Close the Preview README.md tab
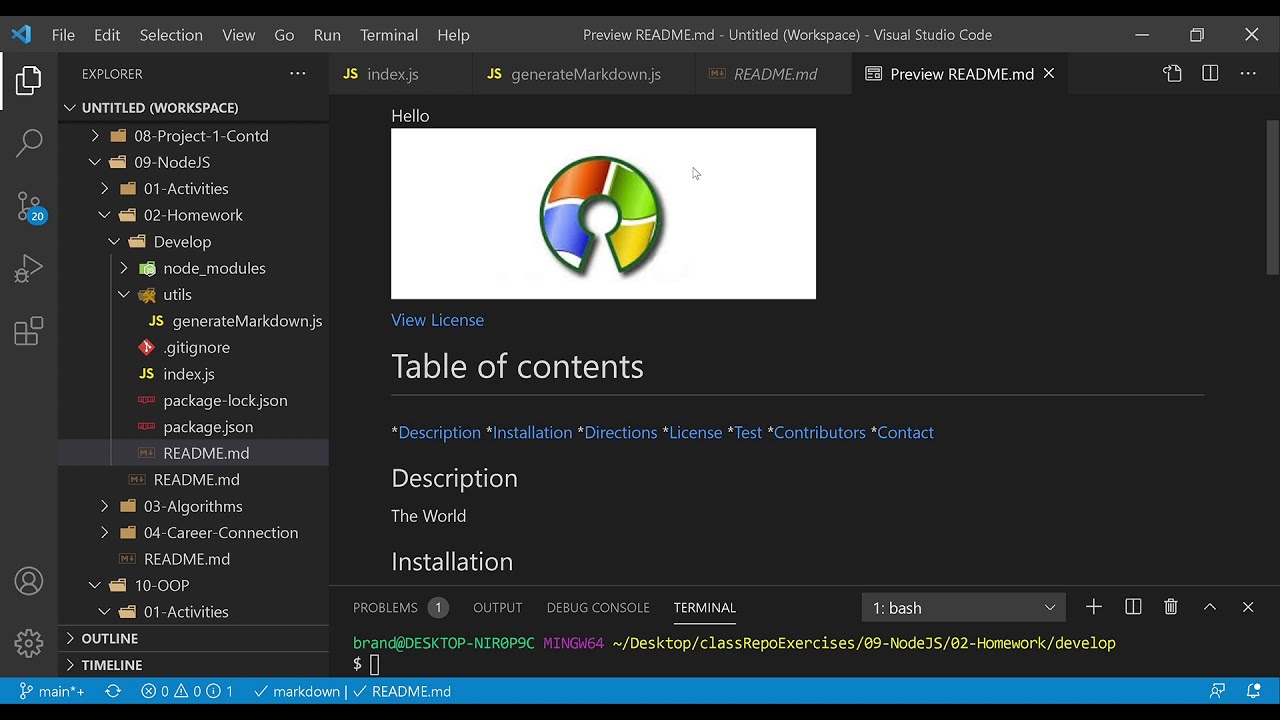Viewport: 1280px width, 720px height. [1049, 74]
